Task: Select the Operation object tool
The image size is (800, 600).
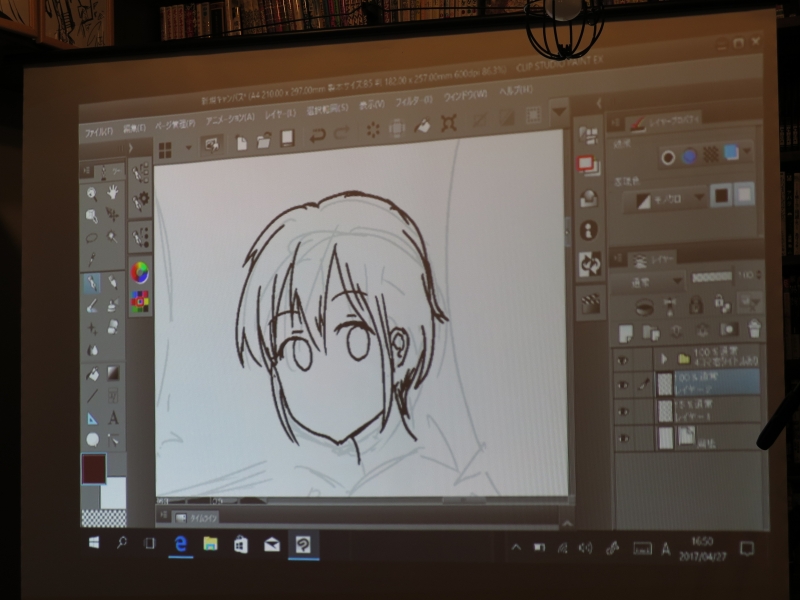Action: (92, 216)
